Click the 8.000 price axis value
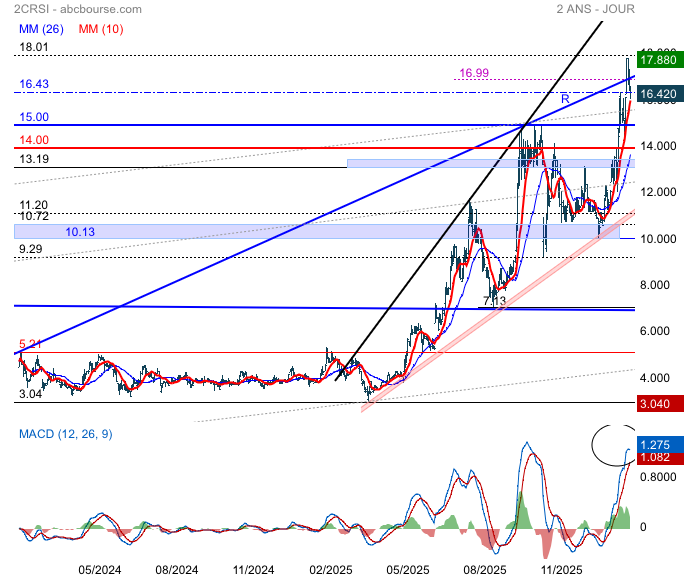Image resolution: width=684 pixels, height=580 pixels. coord(655,285)
